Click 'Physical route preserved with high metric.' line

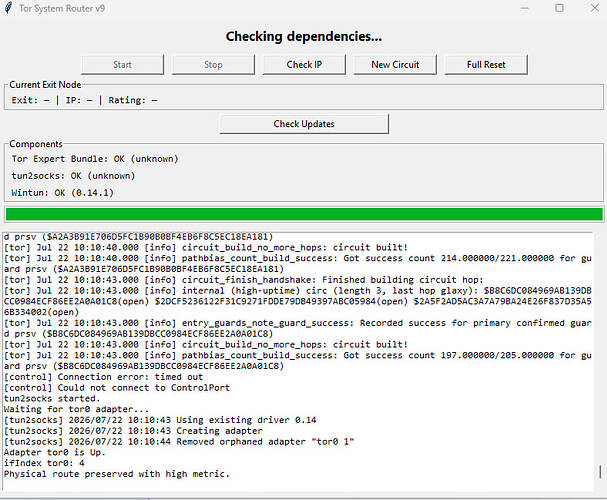(x=117, y=474)
